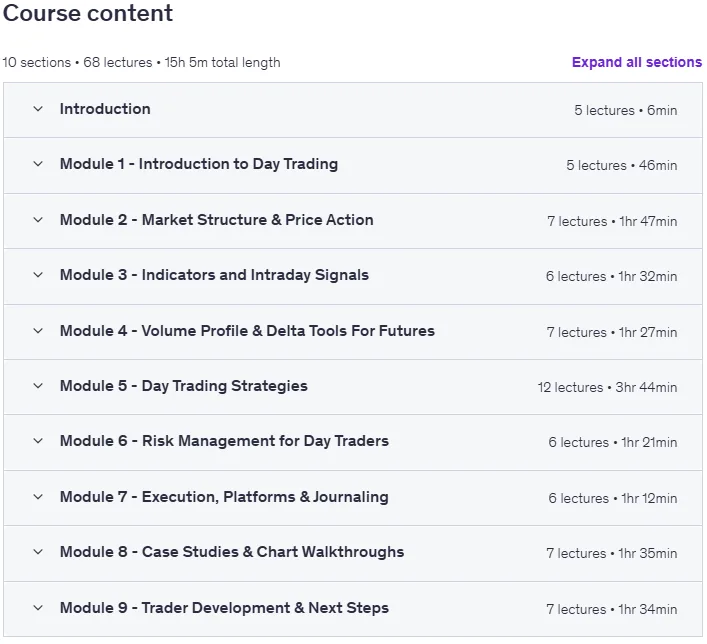
Task: Select Module 1 - Introduction to Day Trading
Action: 199,164
